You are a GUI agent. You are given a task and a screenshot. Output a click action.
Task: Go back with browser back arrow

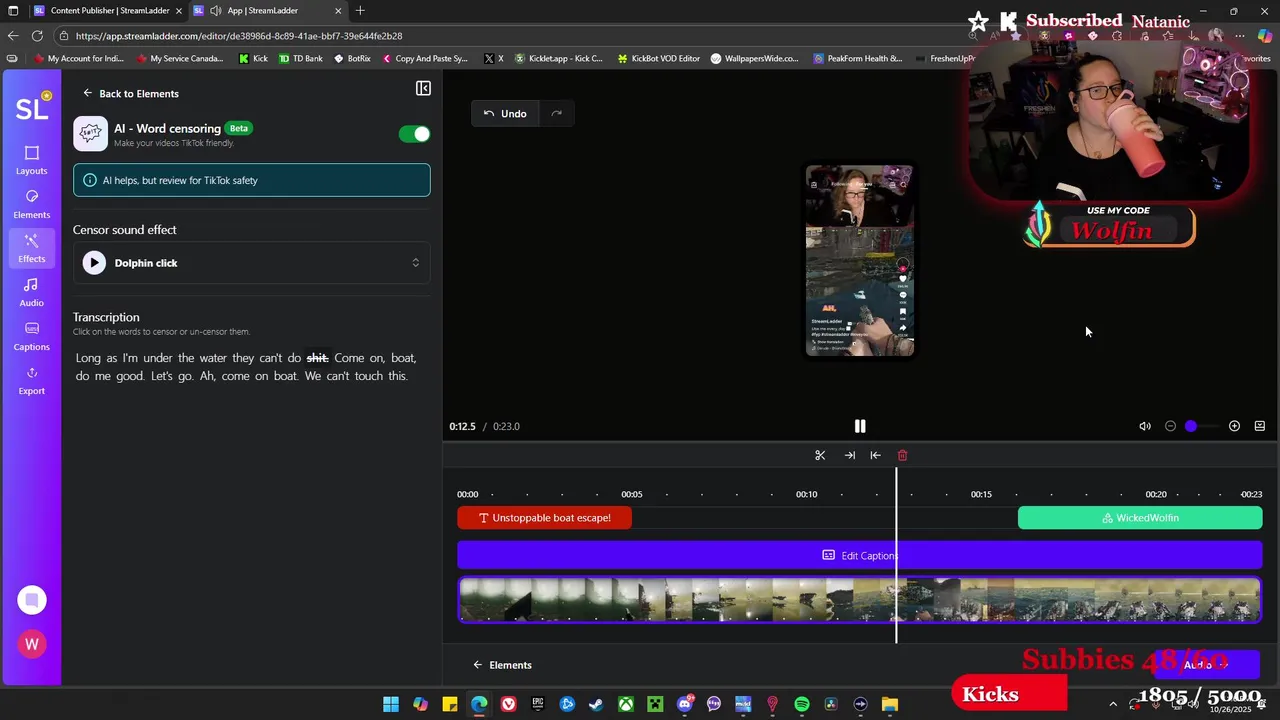pos(13,36)
